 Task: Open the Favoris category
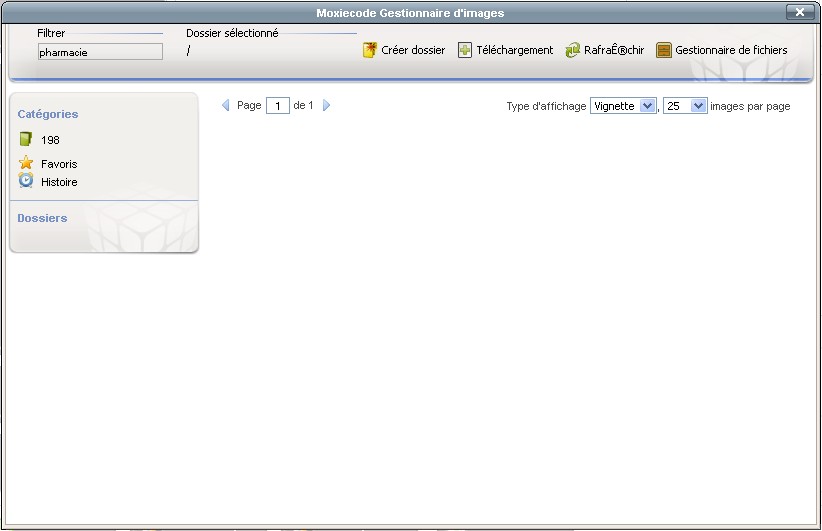(59, 164)
